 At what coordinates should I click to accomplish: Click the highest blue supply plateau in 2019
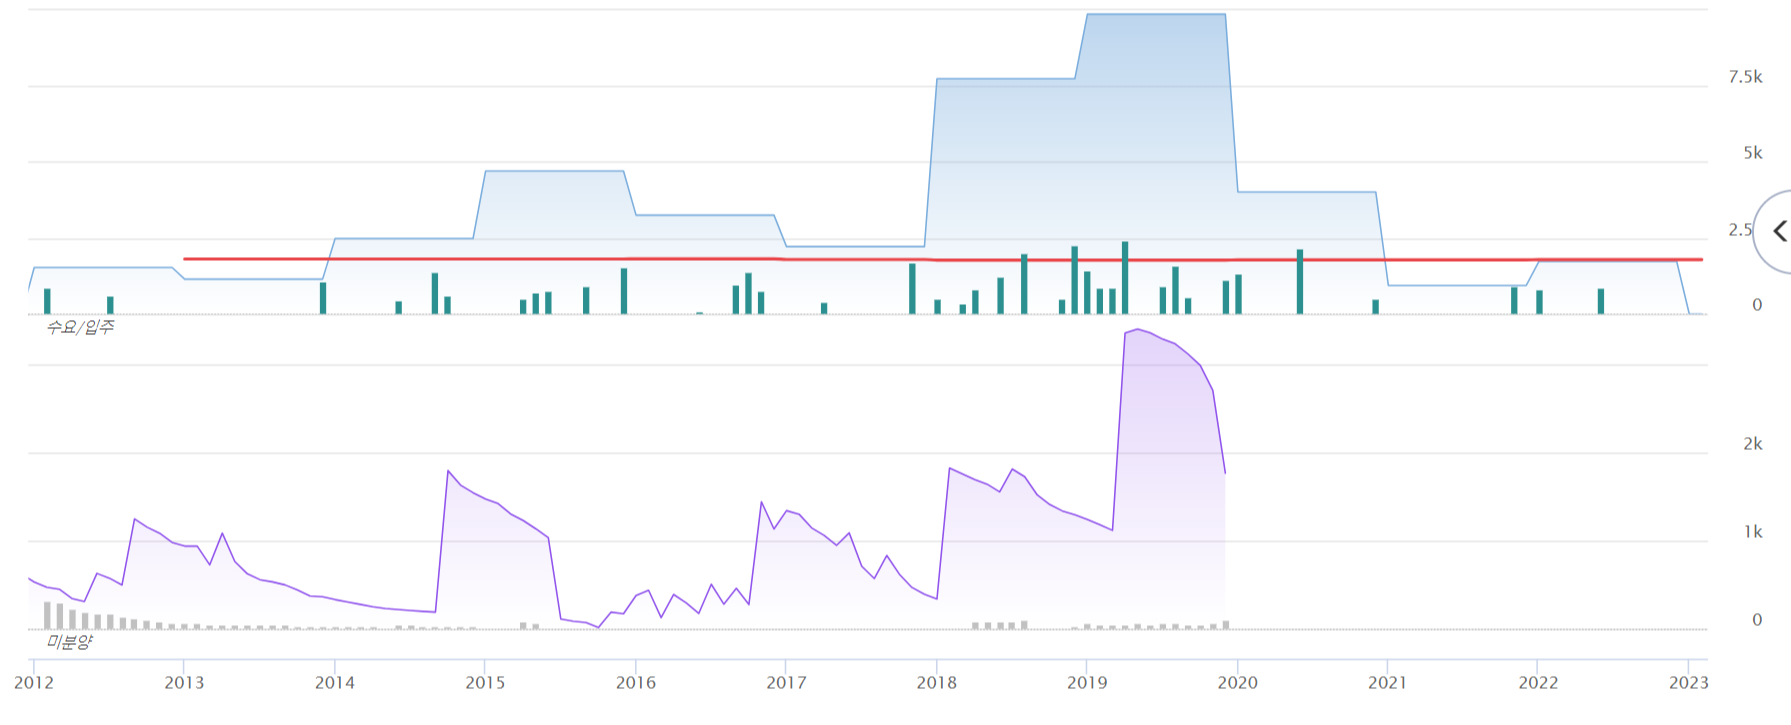click(1156, 15)
